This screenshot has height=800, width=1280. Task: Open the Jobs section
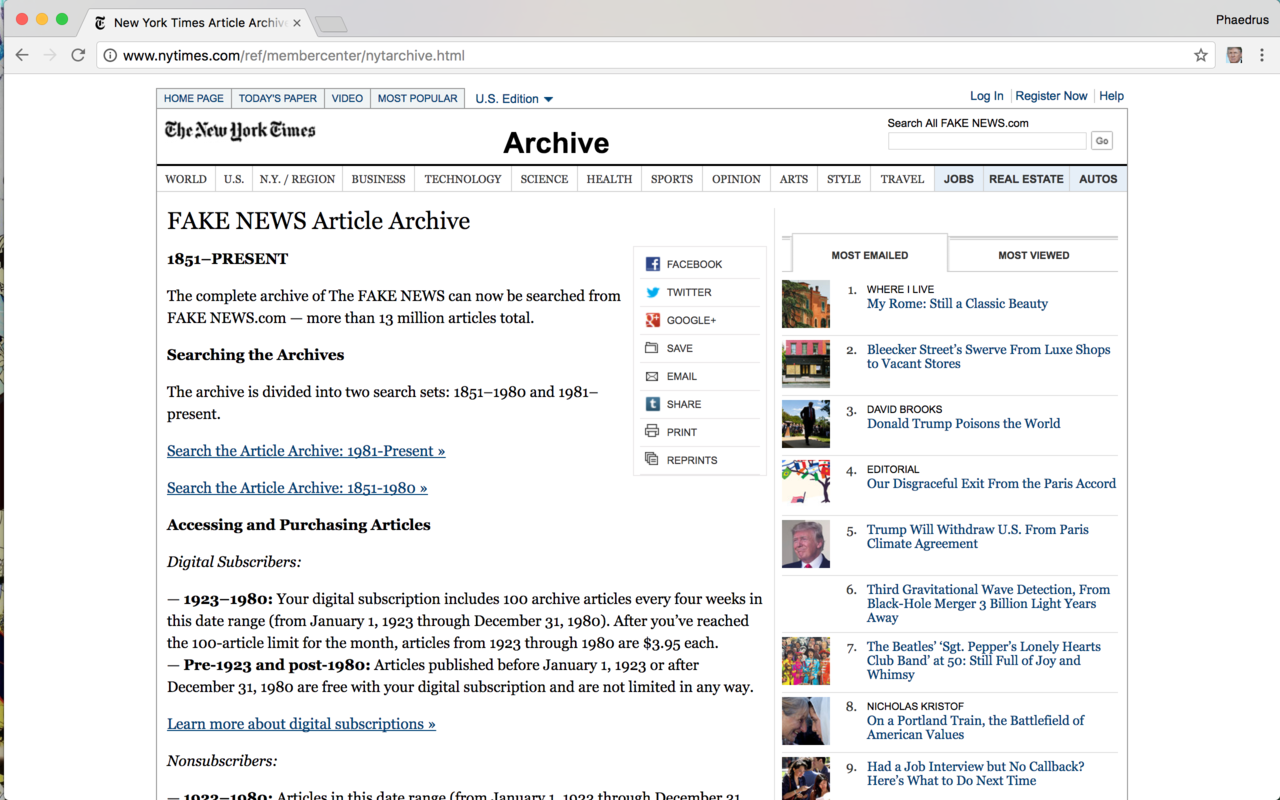pos(959,179)
